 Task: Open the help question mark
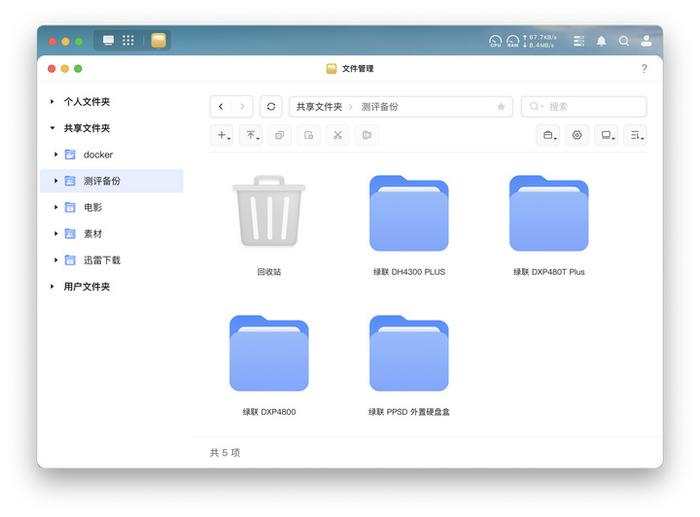(644, 68)
